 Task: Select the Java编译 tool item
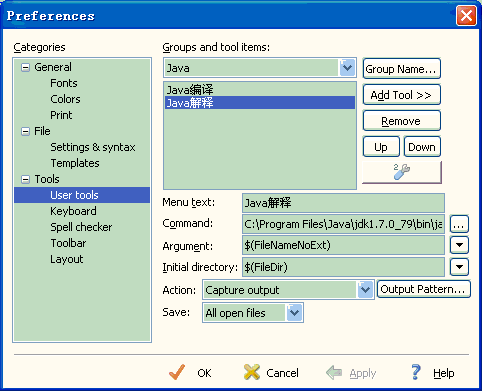260,89
